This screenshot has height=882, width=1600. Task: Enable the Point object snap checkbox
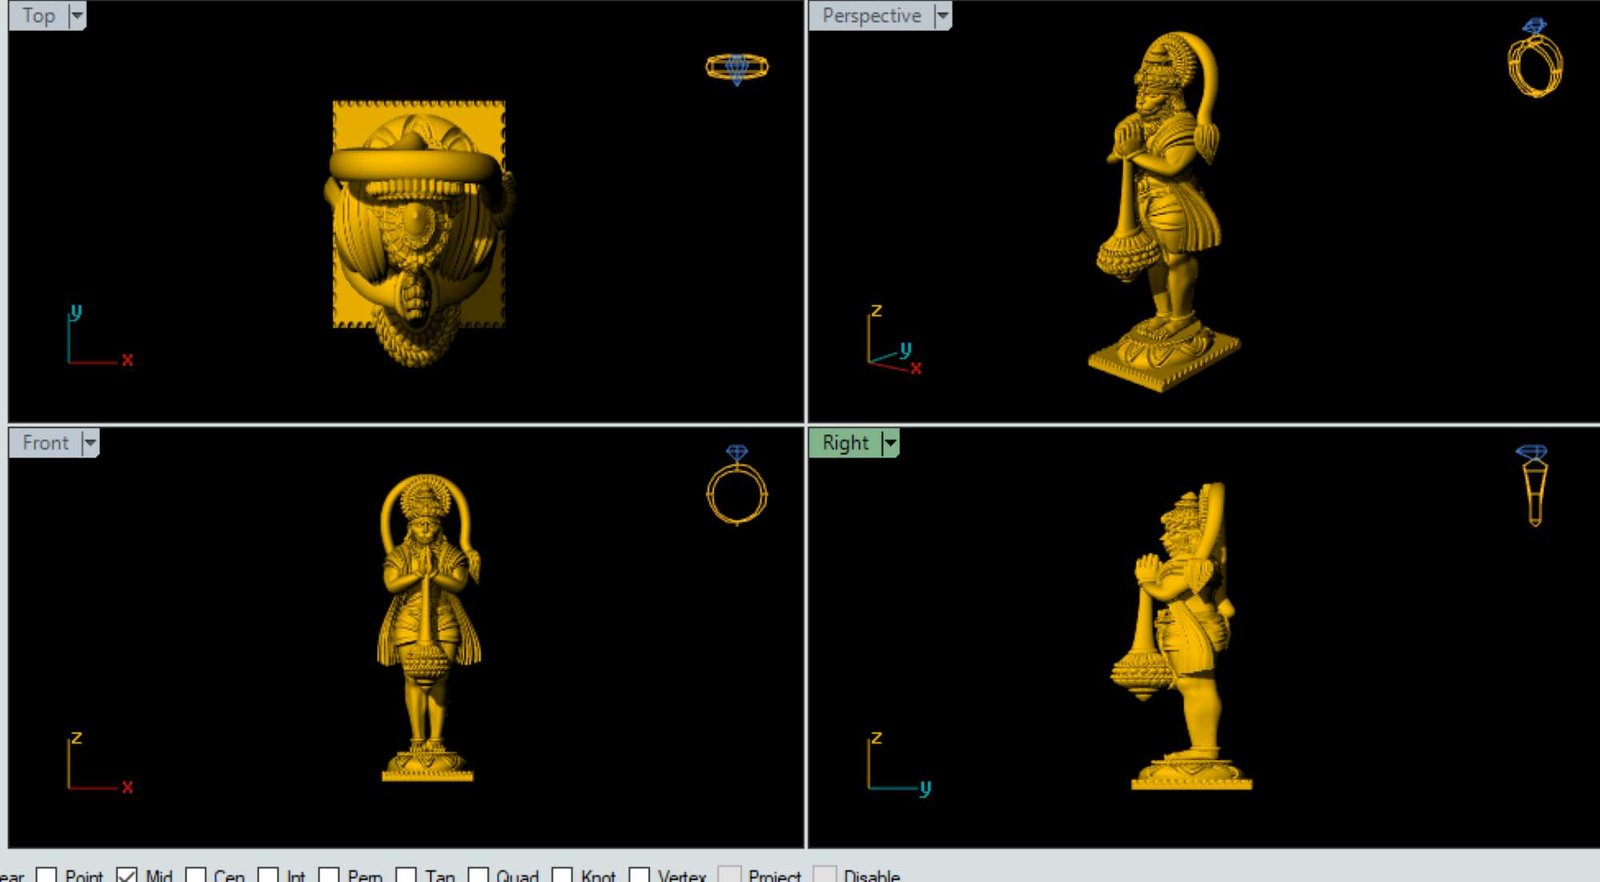tap(47, 876)
